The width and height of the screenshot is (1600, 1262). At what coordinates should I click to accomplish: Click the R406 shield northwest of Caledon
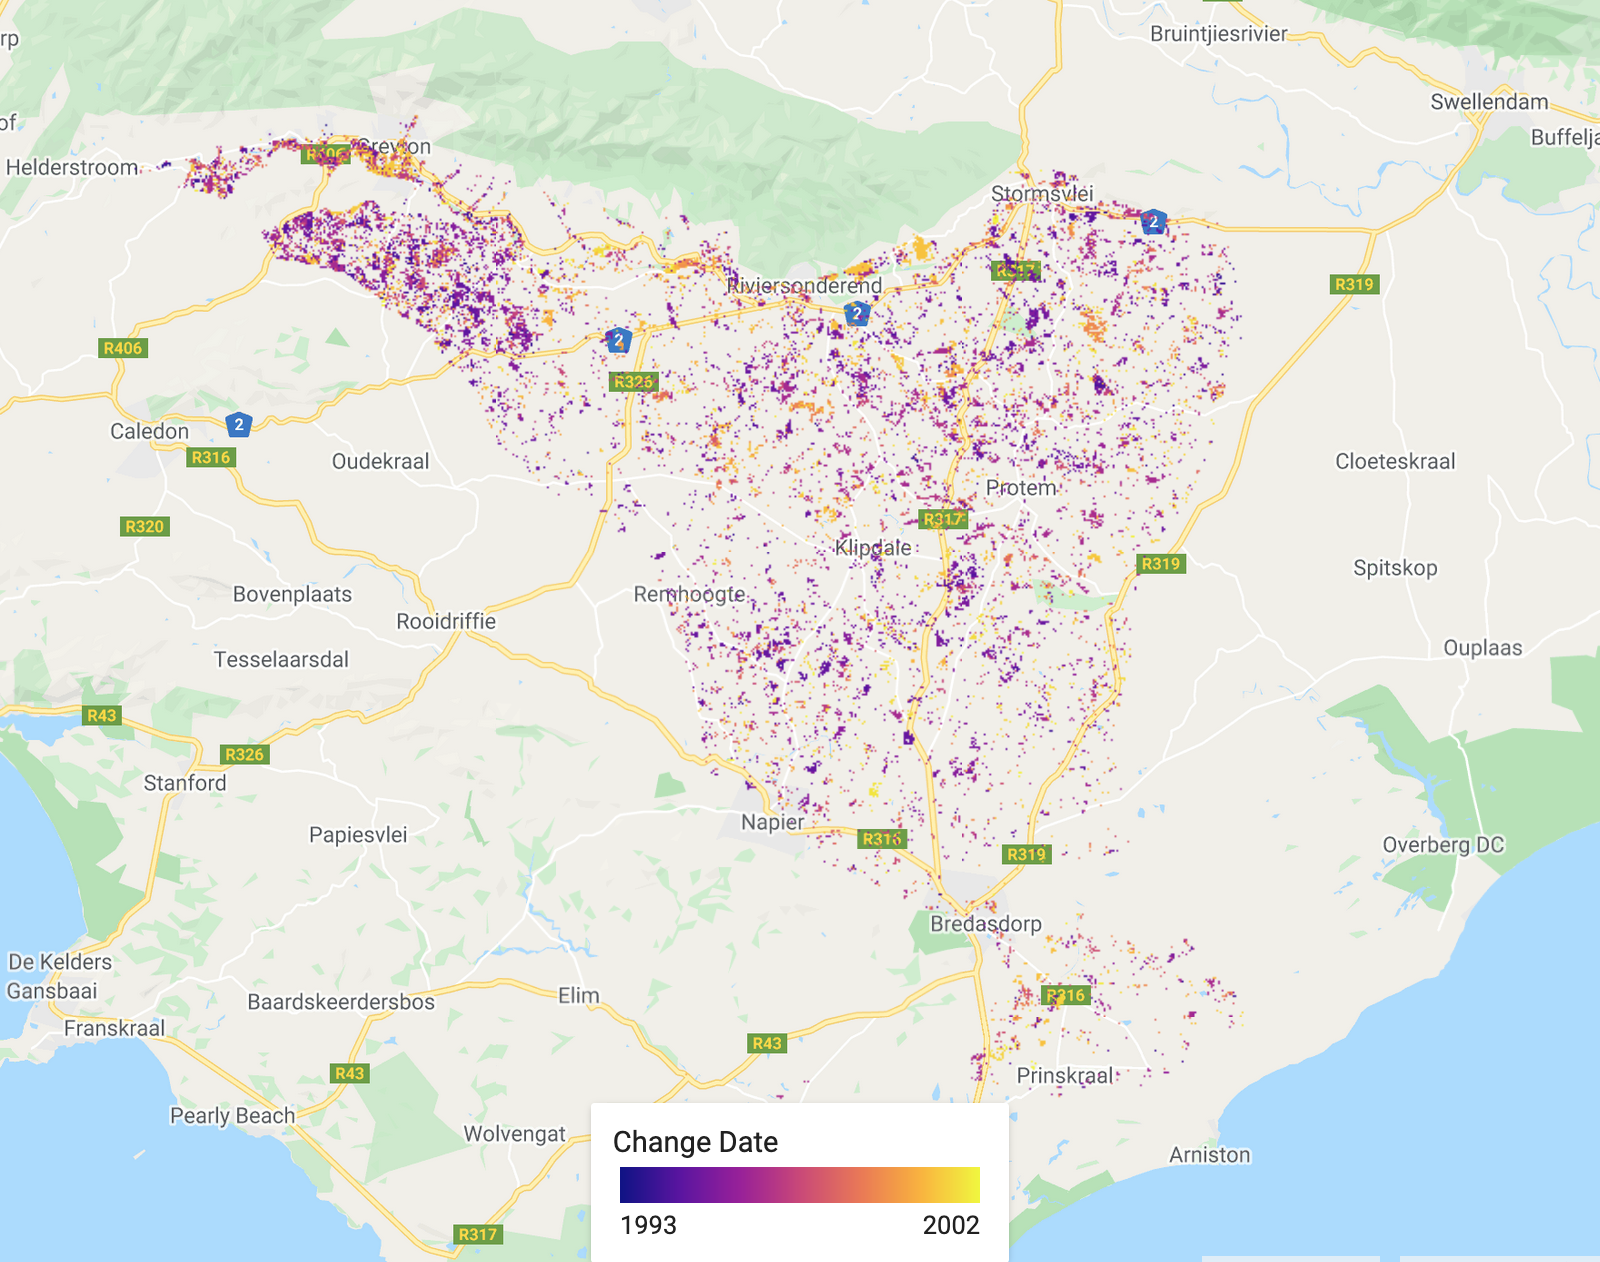click(x=123, y=348)
